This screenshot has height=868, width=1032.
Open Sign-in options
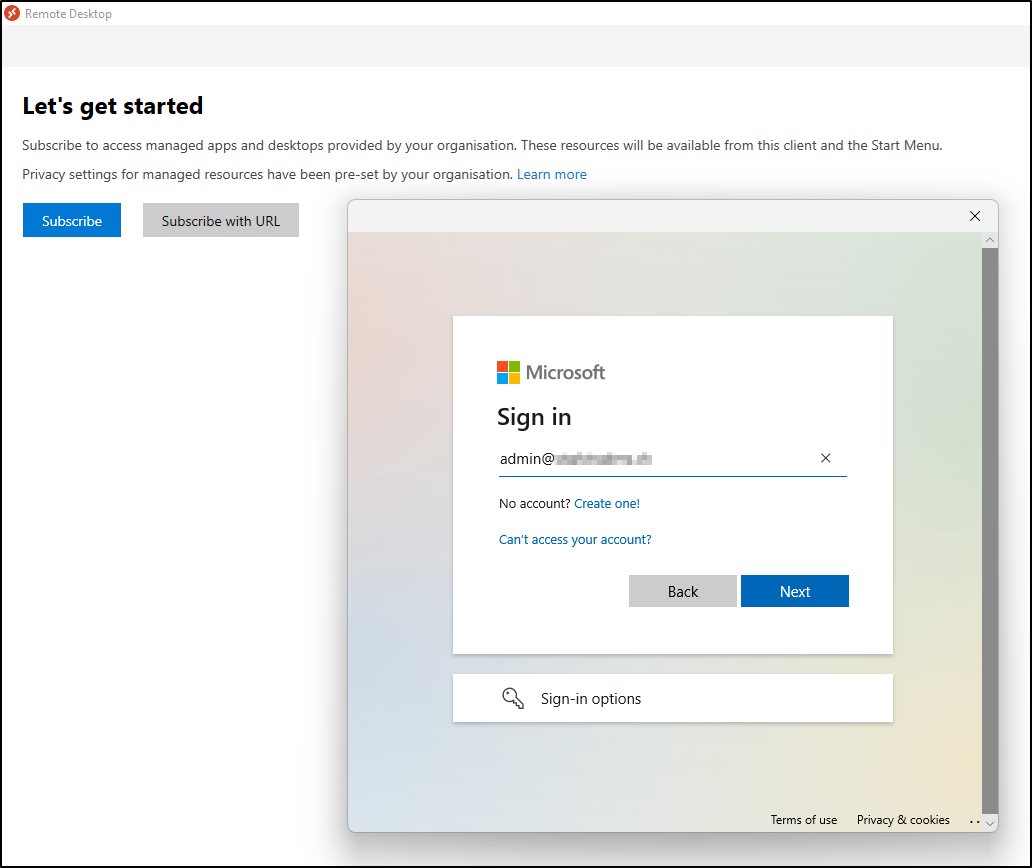673,698
